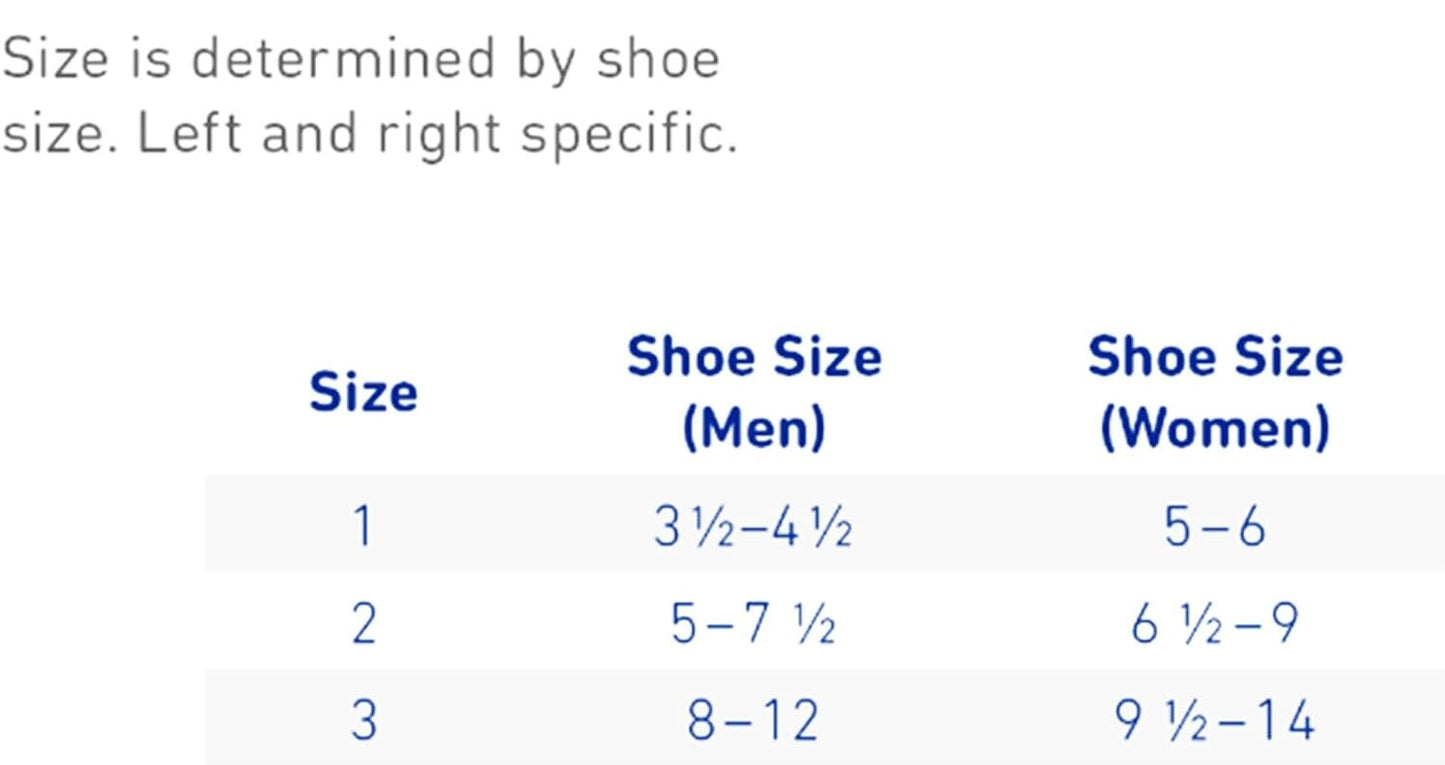Click the "Shoe Size (Men)" column header
The image size is (1445, 765).
[754, 392]
